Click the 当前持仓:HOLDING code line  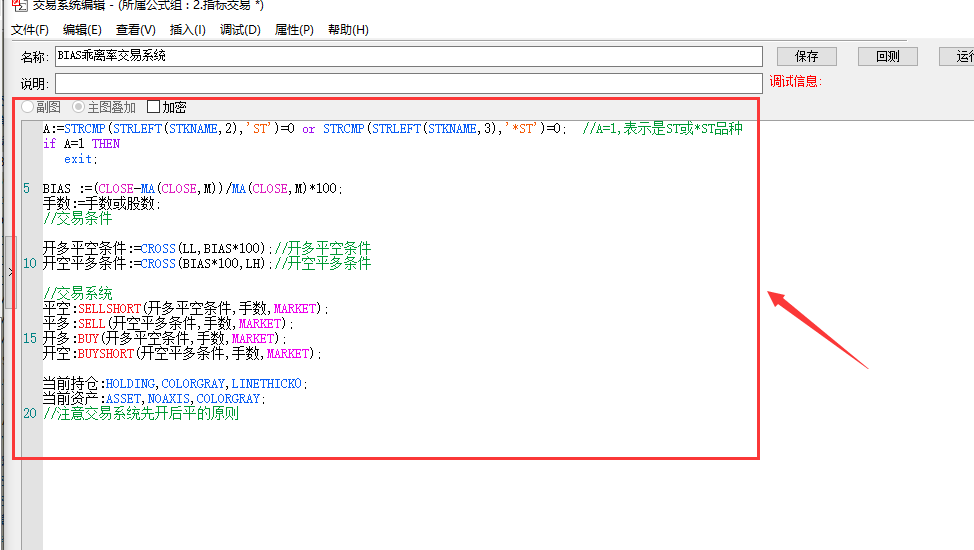175,383
